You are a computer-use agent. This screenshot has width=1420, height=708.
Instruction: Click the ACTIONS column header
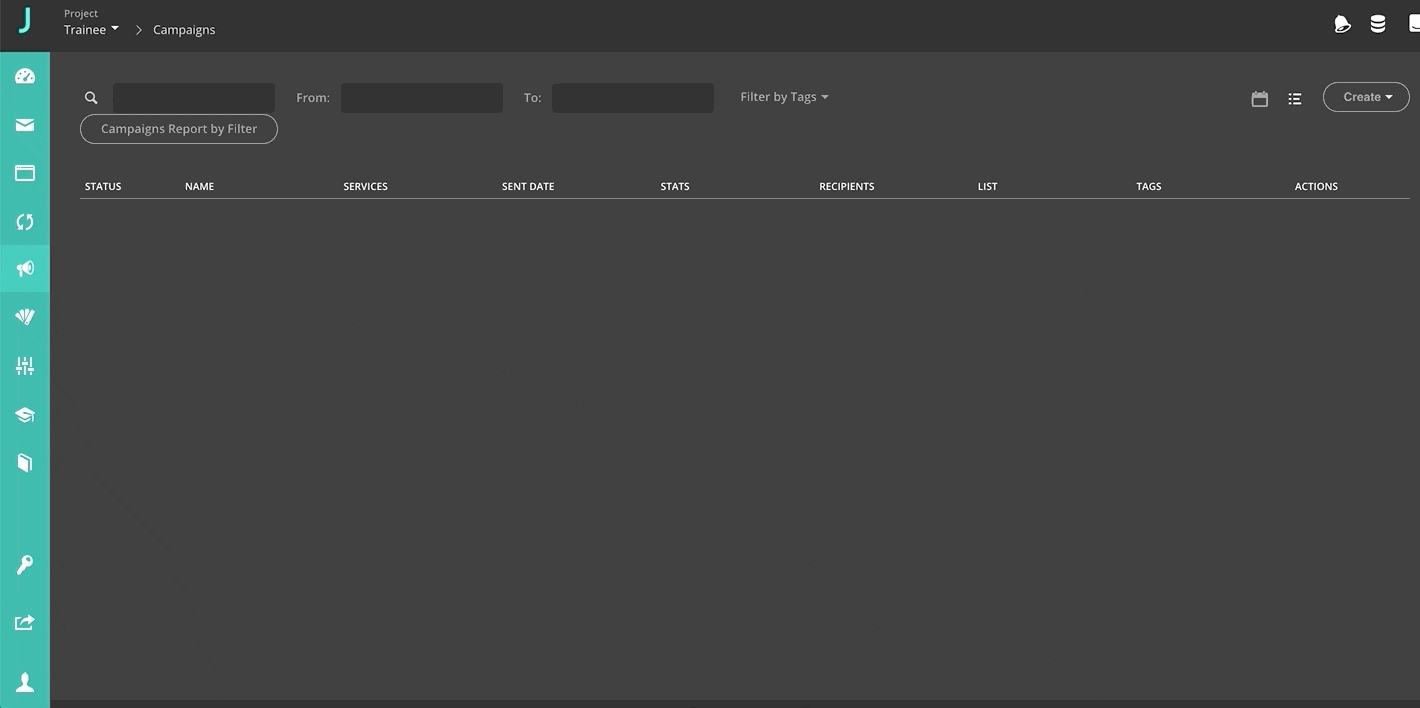pyautogui.click(x=1316, y=186)
